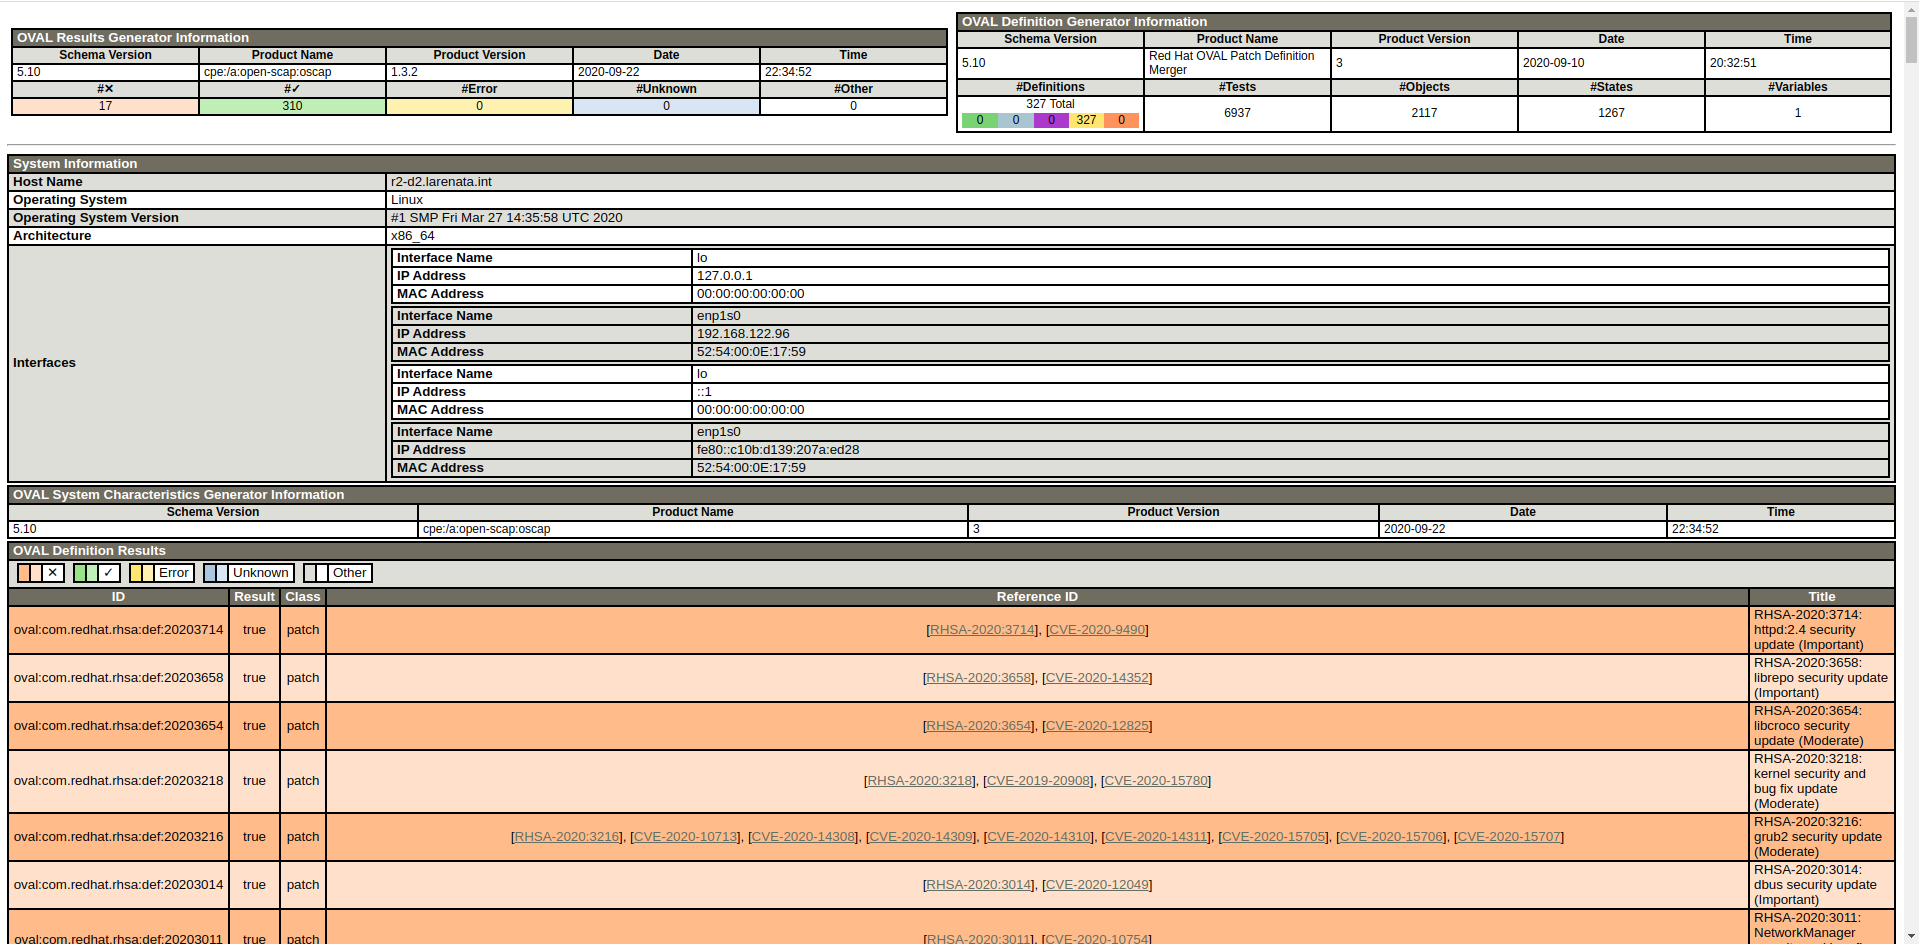Follow the CVE-2020-15707 link
The width and height of the screenshot is (1919, 944).
pos(1508,837)
